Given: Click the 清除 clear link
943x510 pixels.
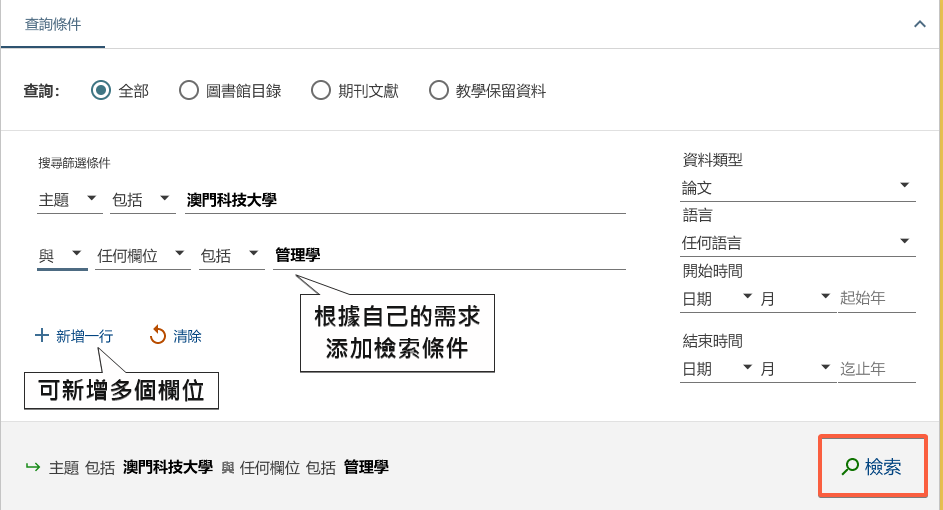Looking at the screenshot, I should pos(187,336).
